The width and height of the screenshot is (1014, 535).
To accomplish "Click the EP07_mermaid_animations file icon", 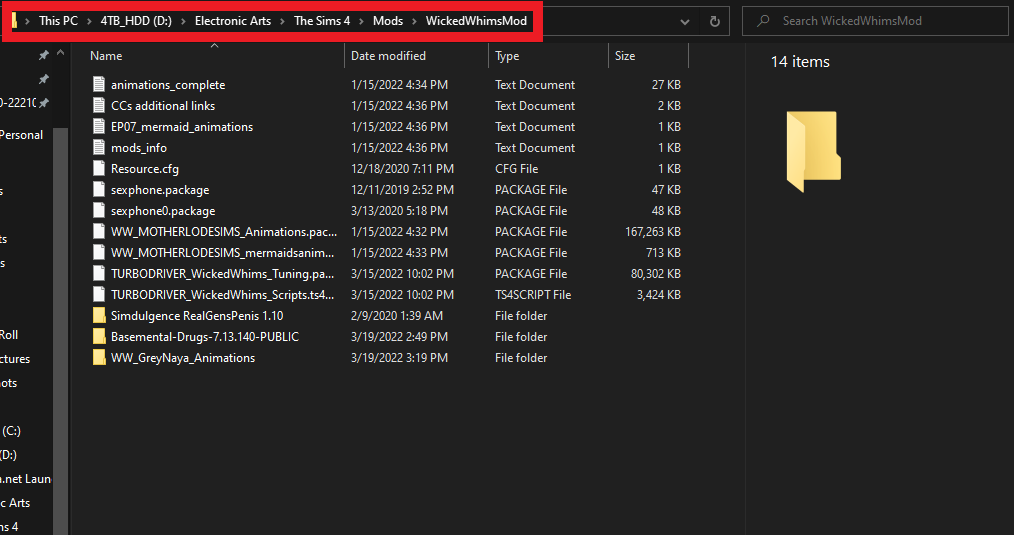I will 99,126.
